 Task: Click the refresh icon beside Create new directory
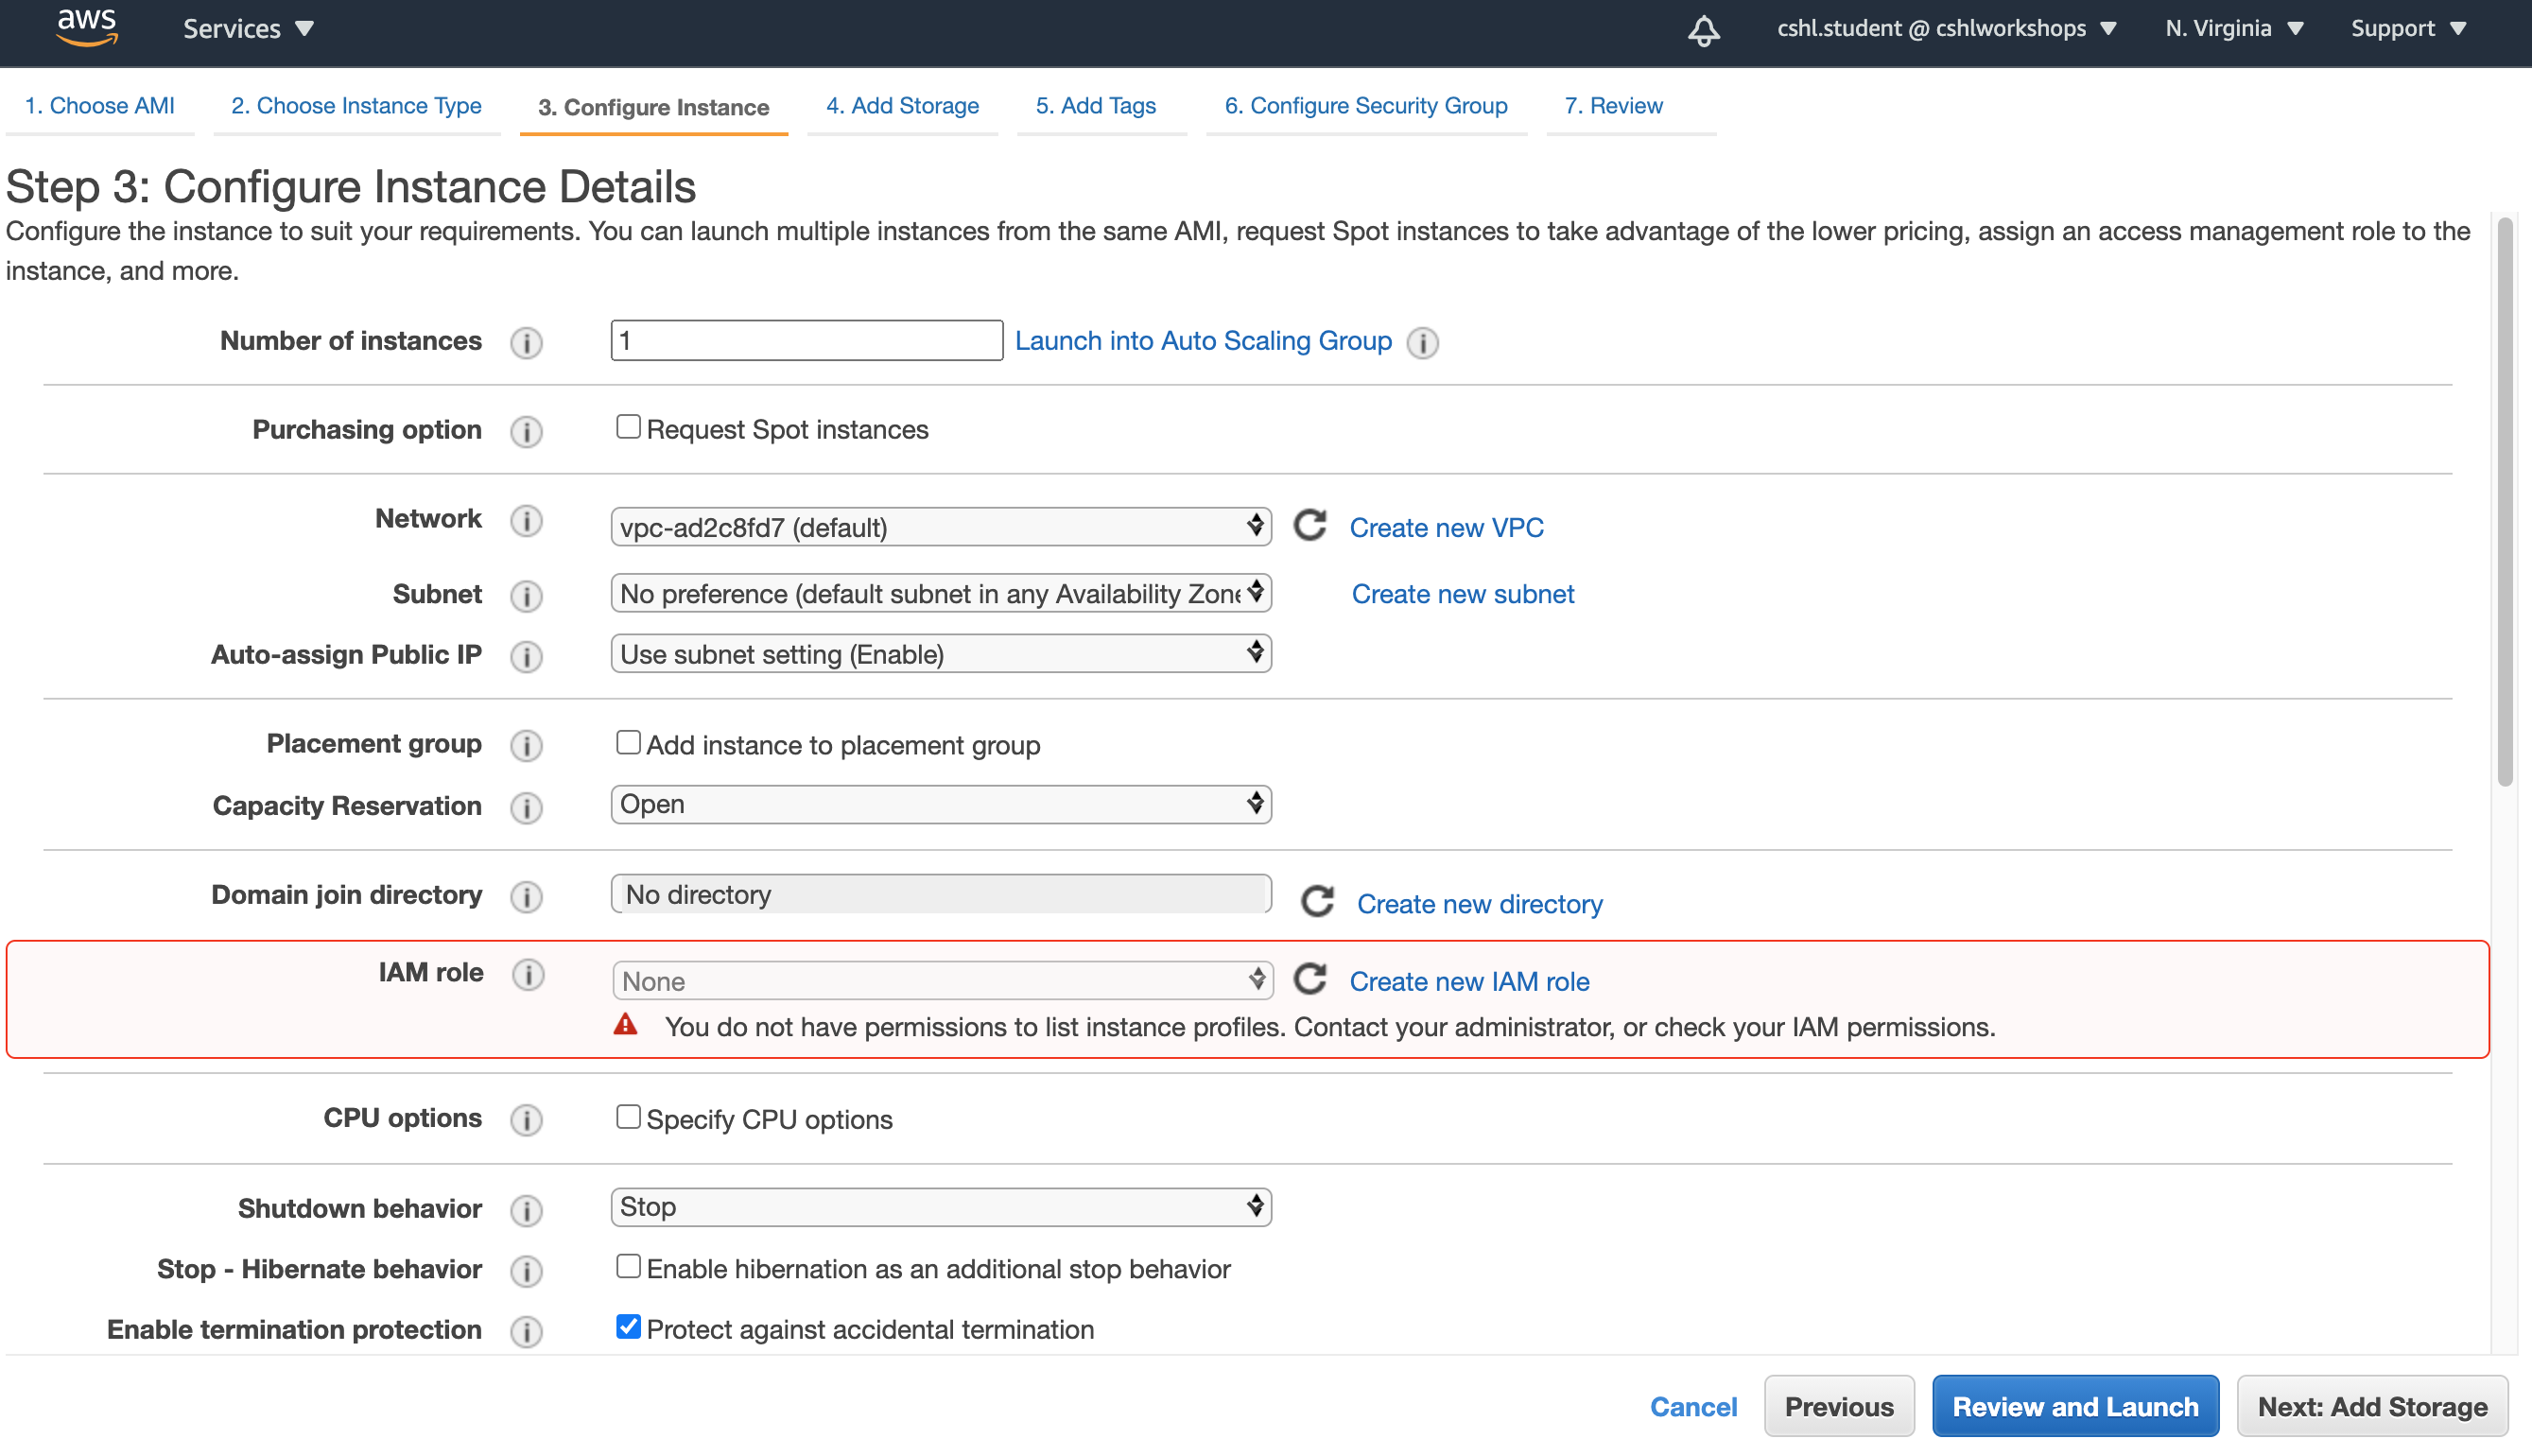(x=1317, y=901)
